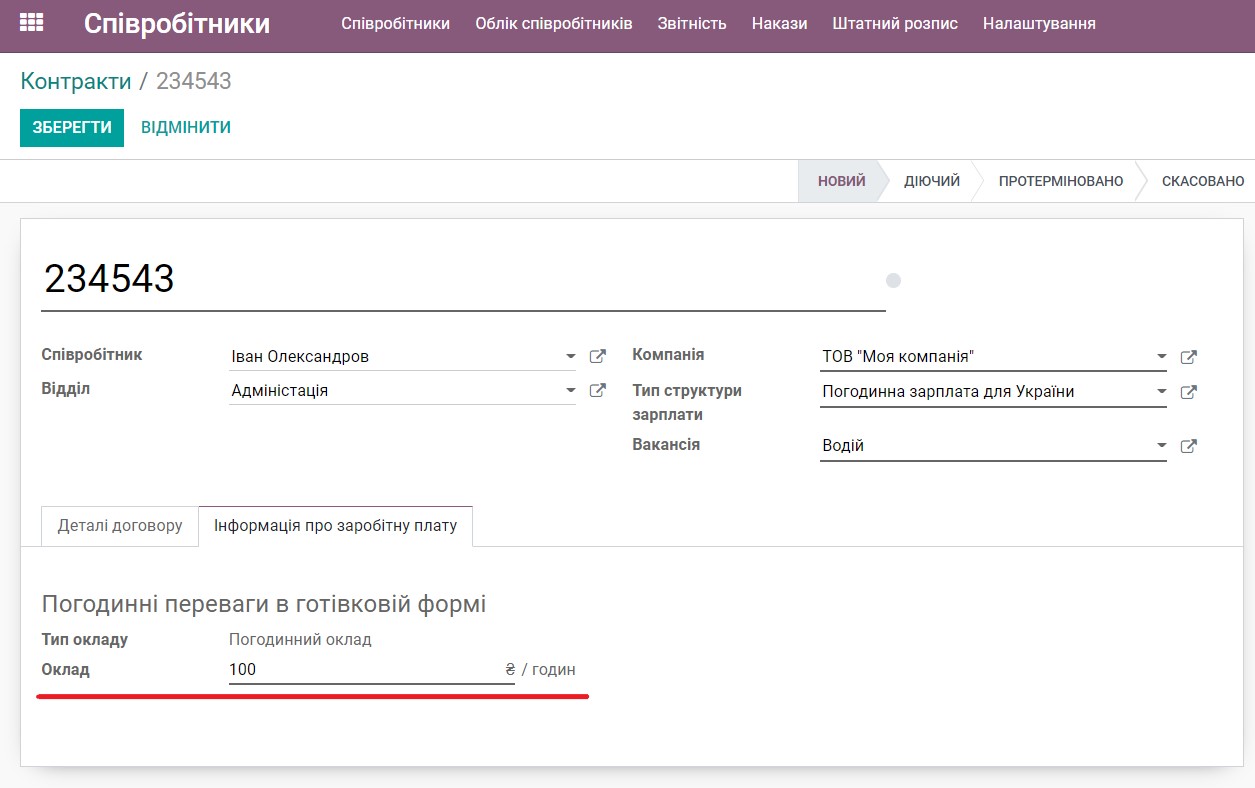This screenshot has width=1255, height=788.
Task: Switch to the Деталі договору tab
Action: tap(119, 526)
